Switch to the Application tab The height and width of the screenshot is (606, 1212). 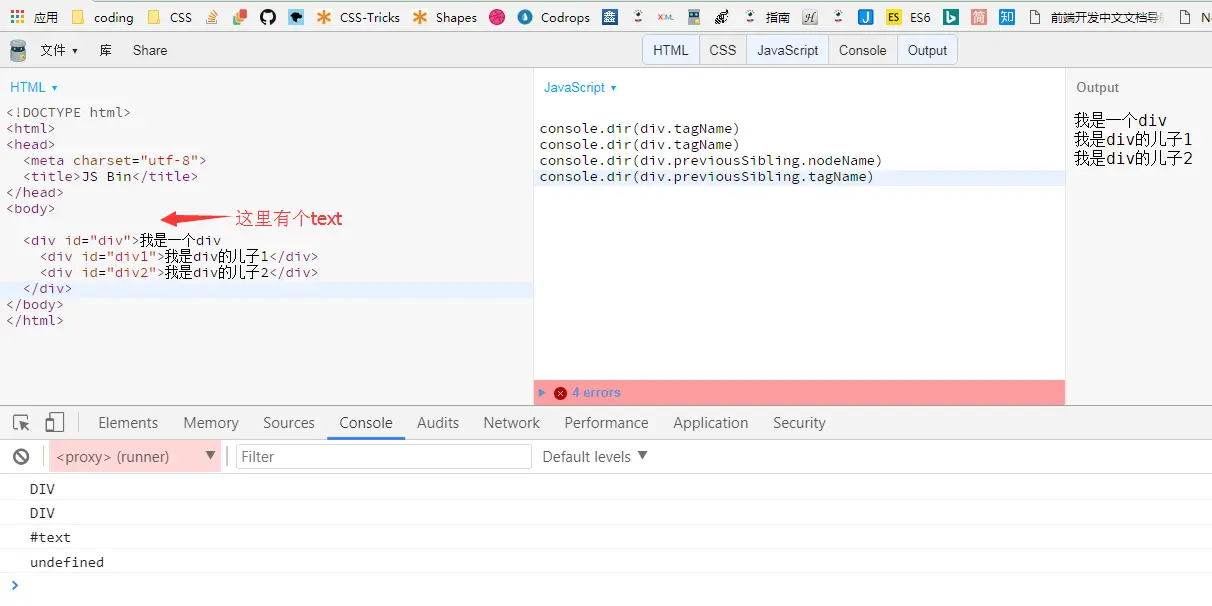(x=711, y=423)
